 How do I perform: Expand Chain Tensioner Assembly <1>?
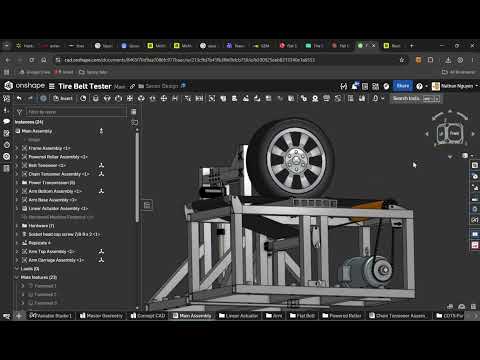tap(17, 174)
